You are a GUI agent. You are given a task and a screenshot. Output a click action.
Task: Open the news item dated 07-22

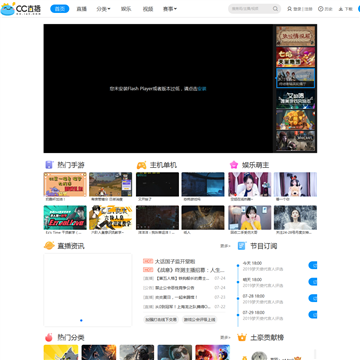coord(184,307)
